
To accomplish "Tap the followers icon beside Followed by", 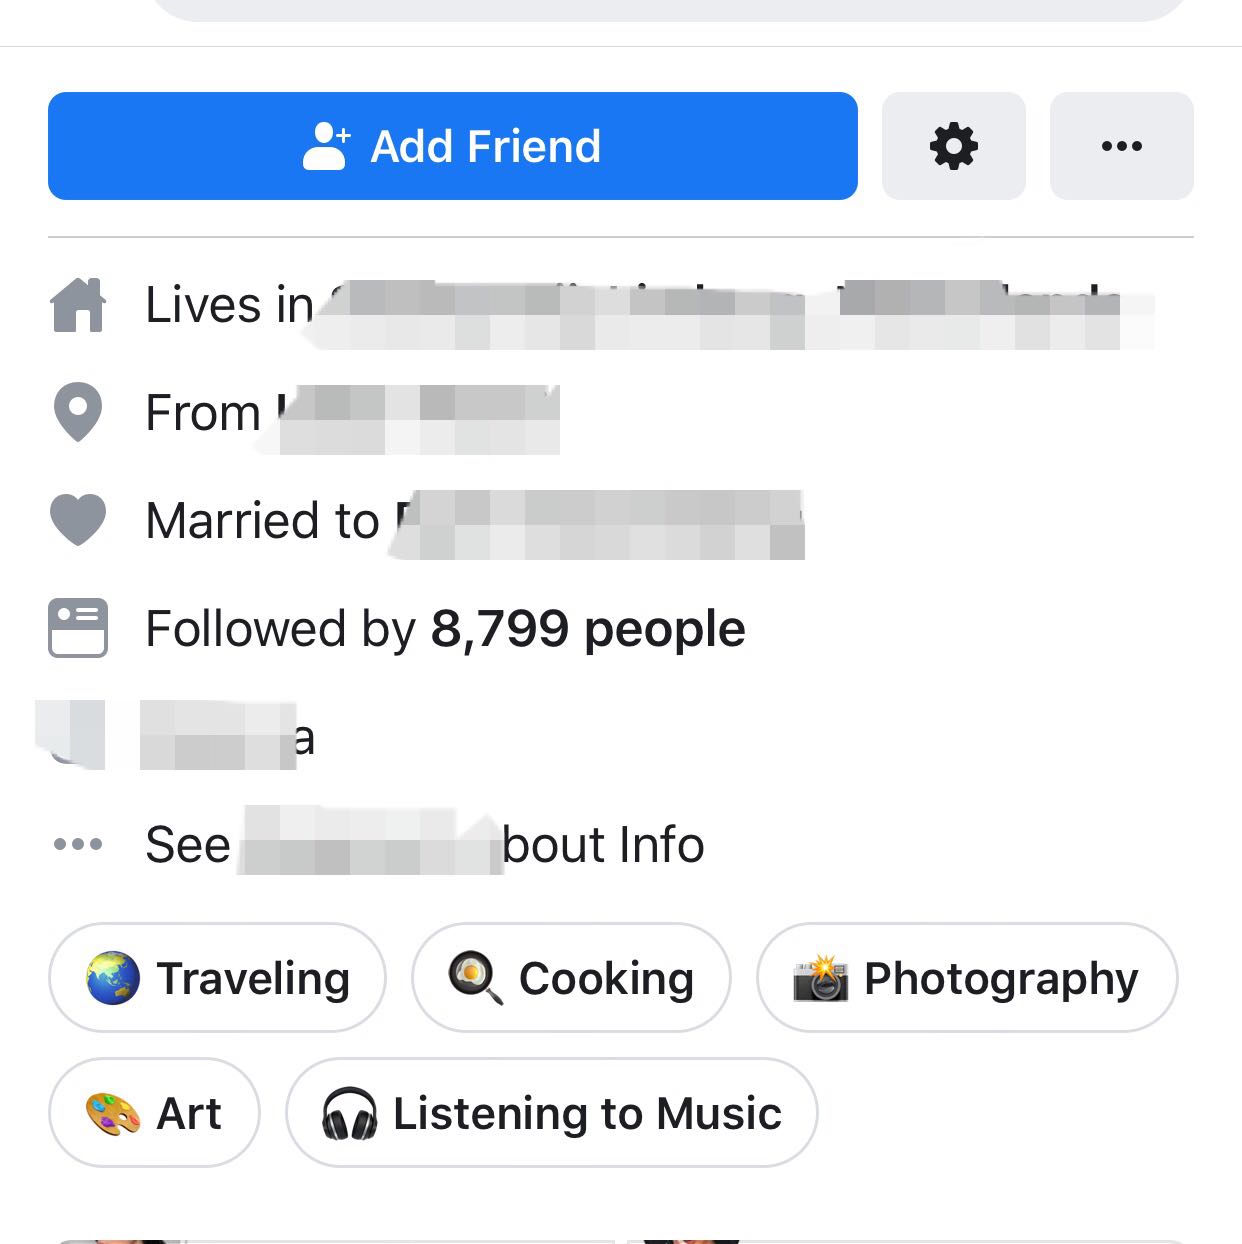I will [78, 628].
